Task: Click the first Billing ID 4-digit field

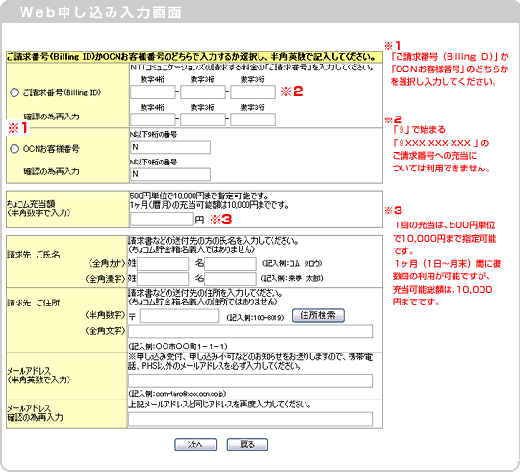Action: click(153, 92)
